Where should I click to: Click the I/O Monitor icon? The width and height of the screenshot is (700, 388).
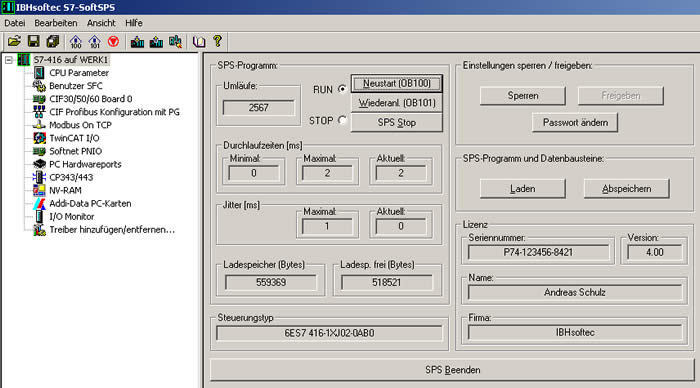pos(39,216)
